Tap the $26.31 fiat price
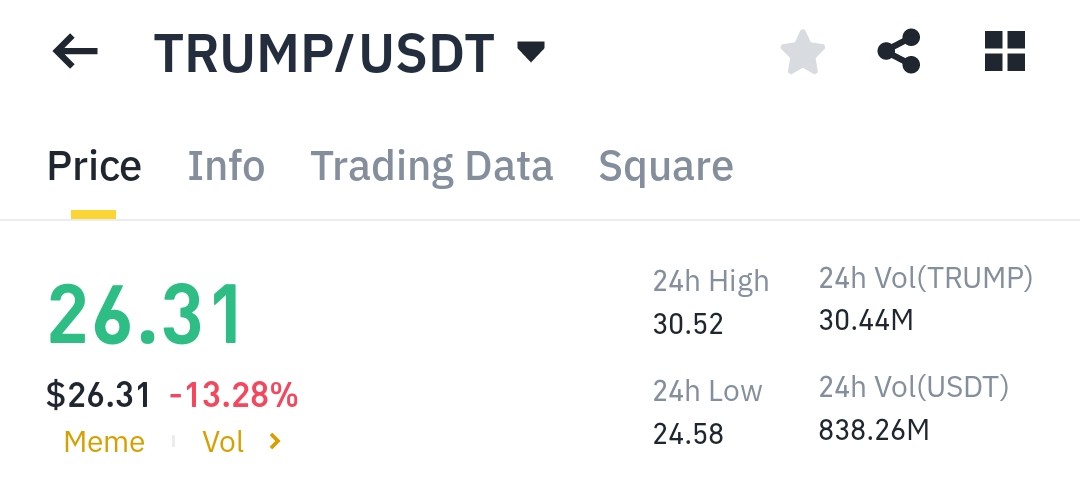1080x497 pixels. point(98,395)
